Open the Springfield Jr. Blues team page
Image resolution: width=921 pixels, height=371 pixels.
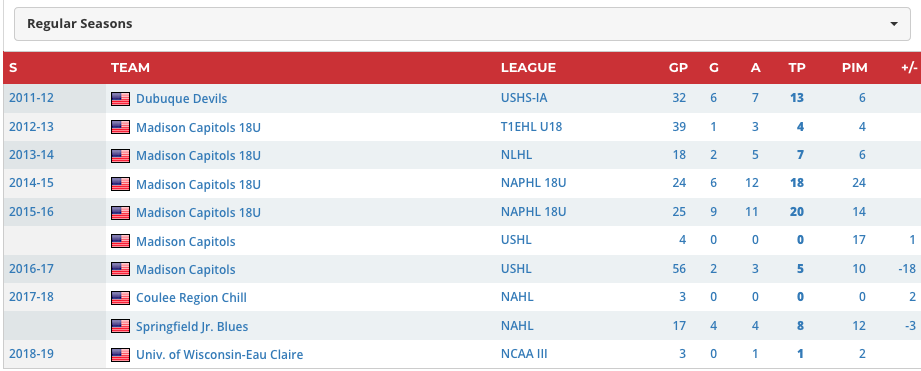click(192, 326)
